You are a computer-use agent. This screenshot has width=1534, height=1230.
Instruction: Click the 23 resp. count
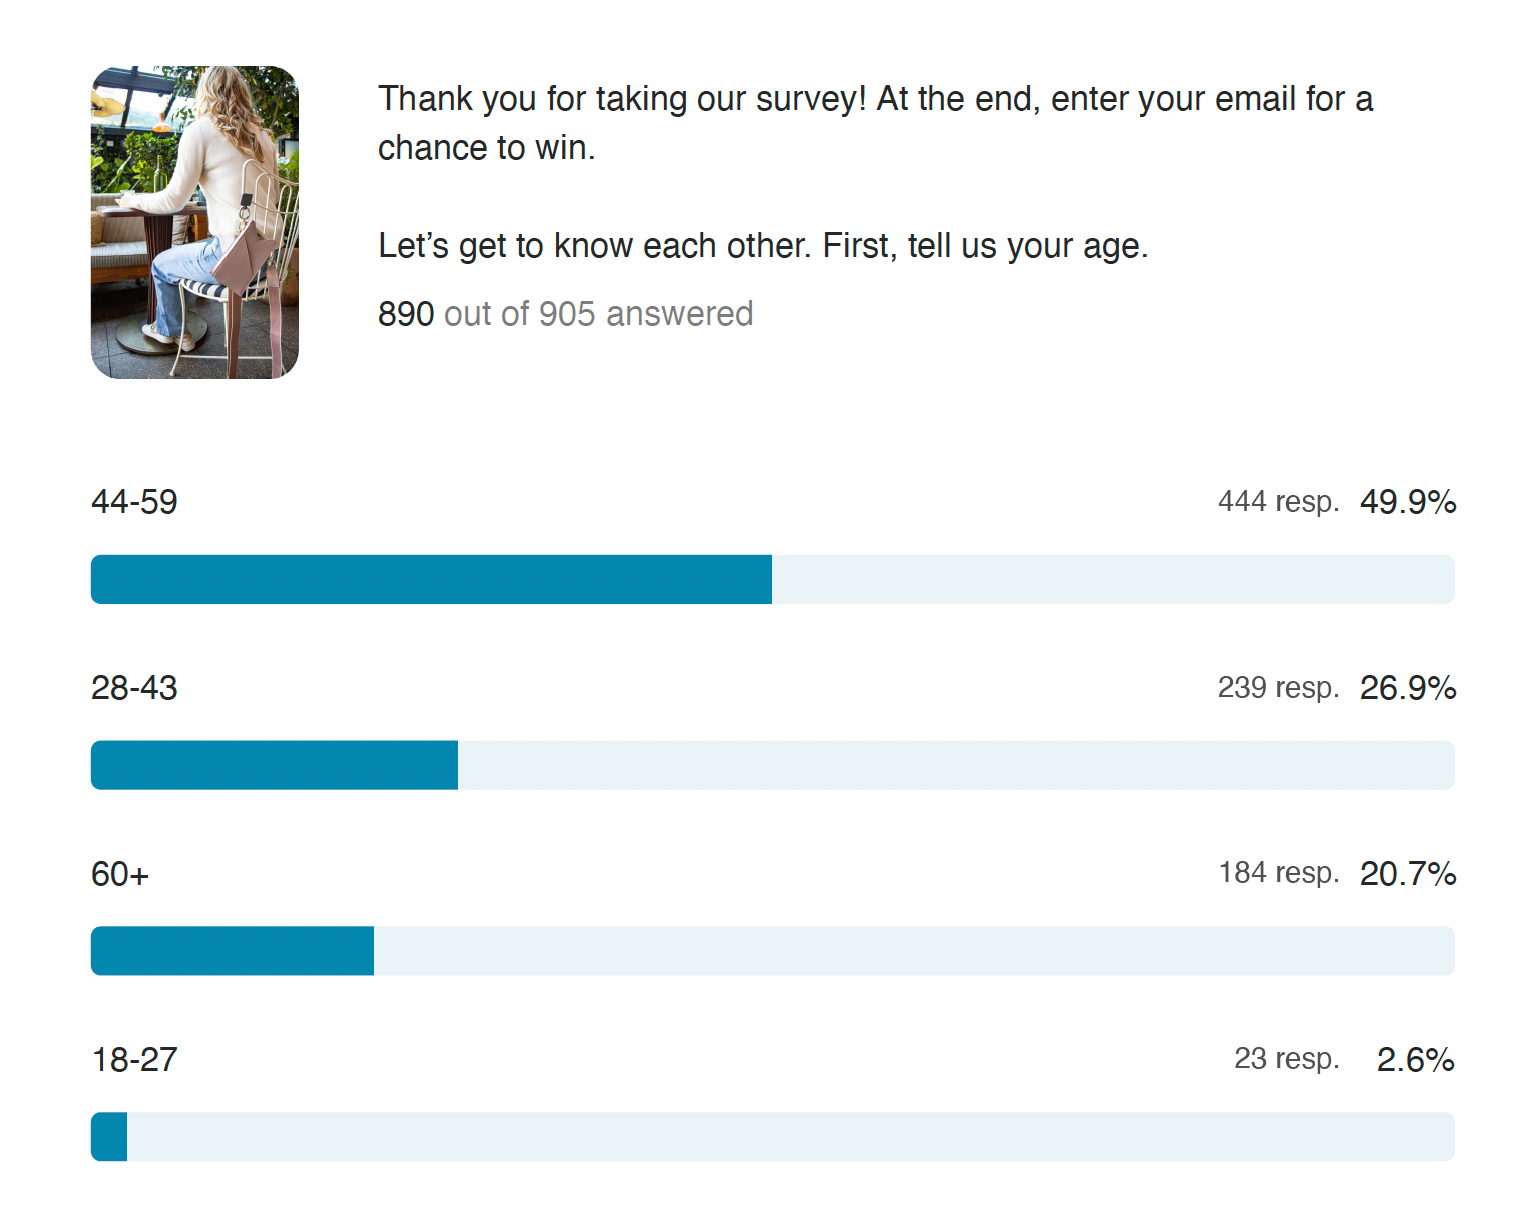1287,1059
